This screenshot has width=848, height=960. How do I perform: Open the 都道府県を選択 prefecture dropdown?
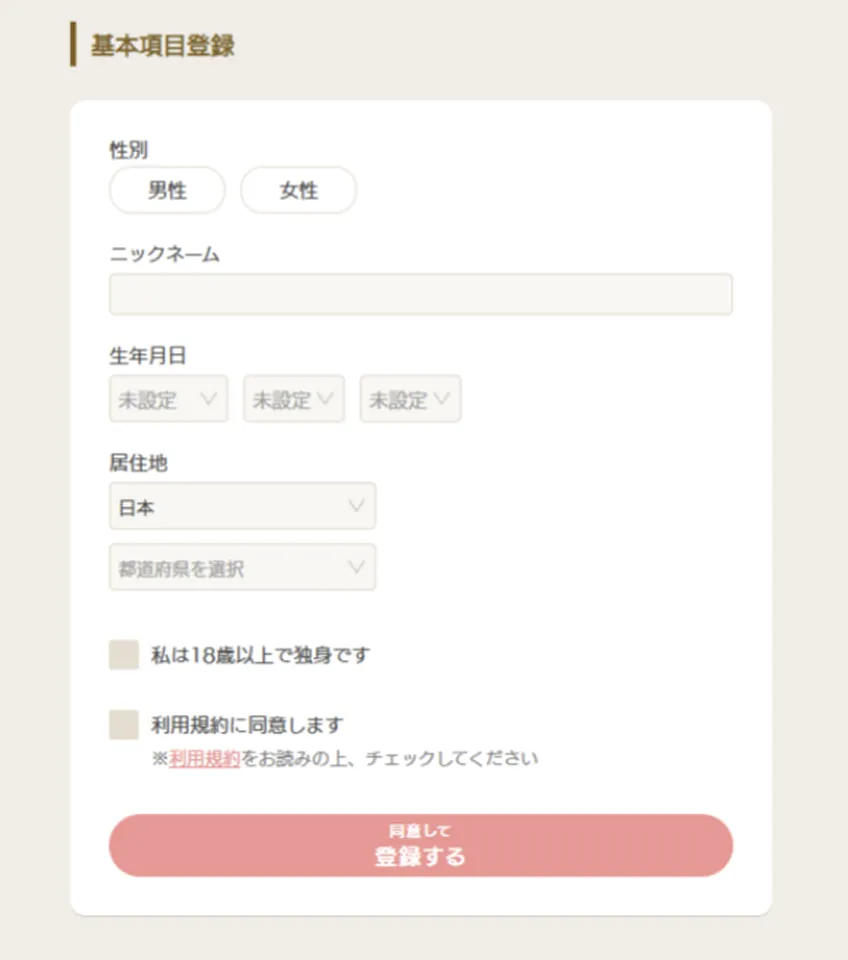[242, 567]
